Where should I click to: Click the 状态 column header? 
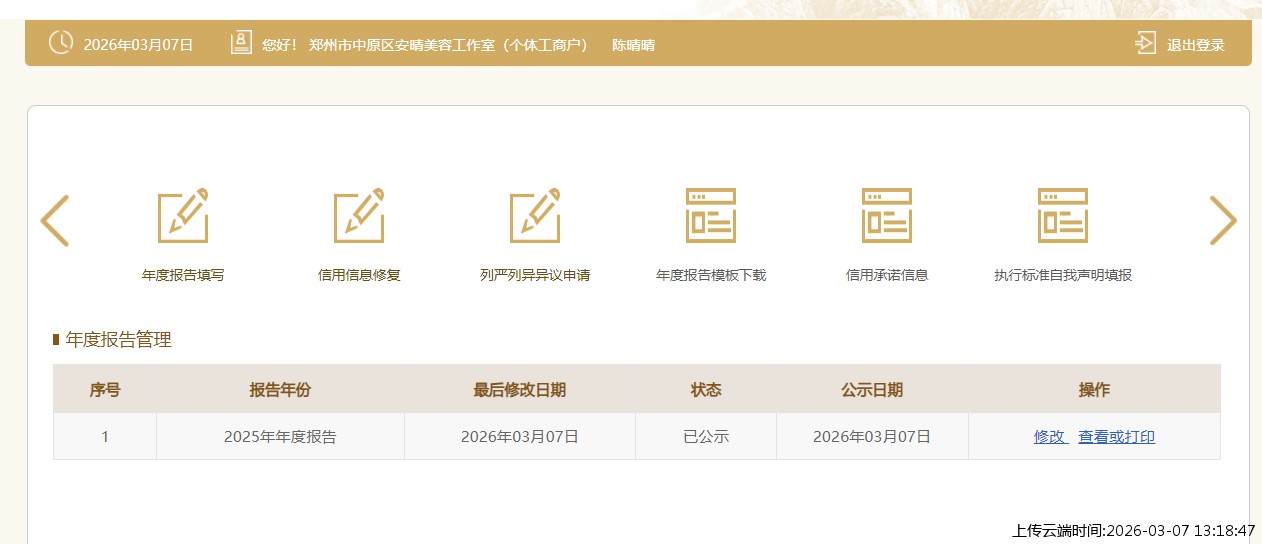click(705, 390)
